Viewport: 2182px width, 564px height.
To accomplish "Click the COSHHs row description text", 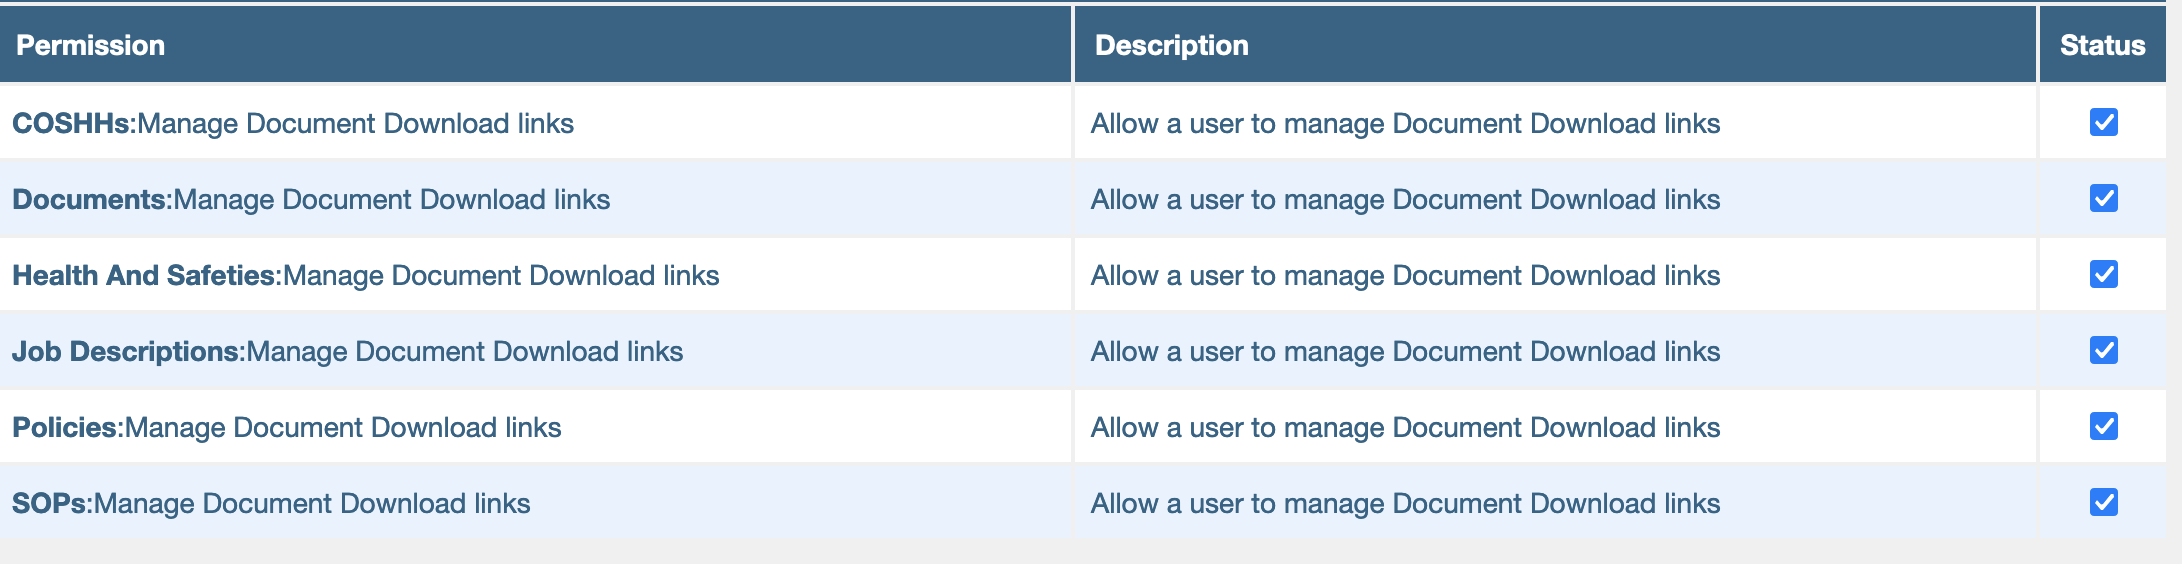I will [1405, 123].
